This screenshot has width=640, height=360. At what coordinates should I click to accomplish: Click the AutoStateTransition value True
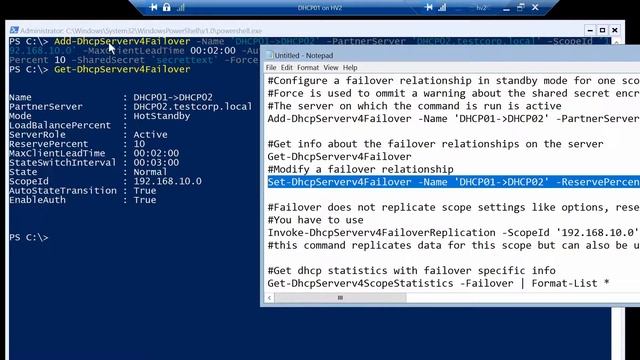pyautogui.click(x=145, y=191)
